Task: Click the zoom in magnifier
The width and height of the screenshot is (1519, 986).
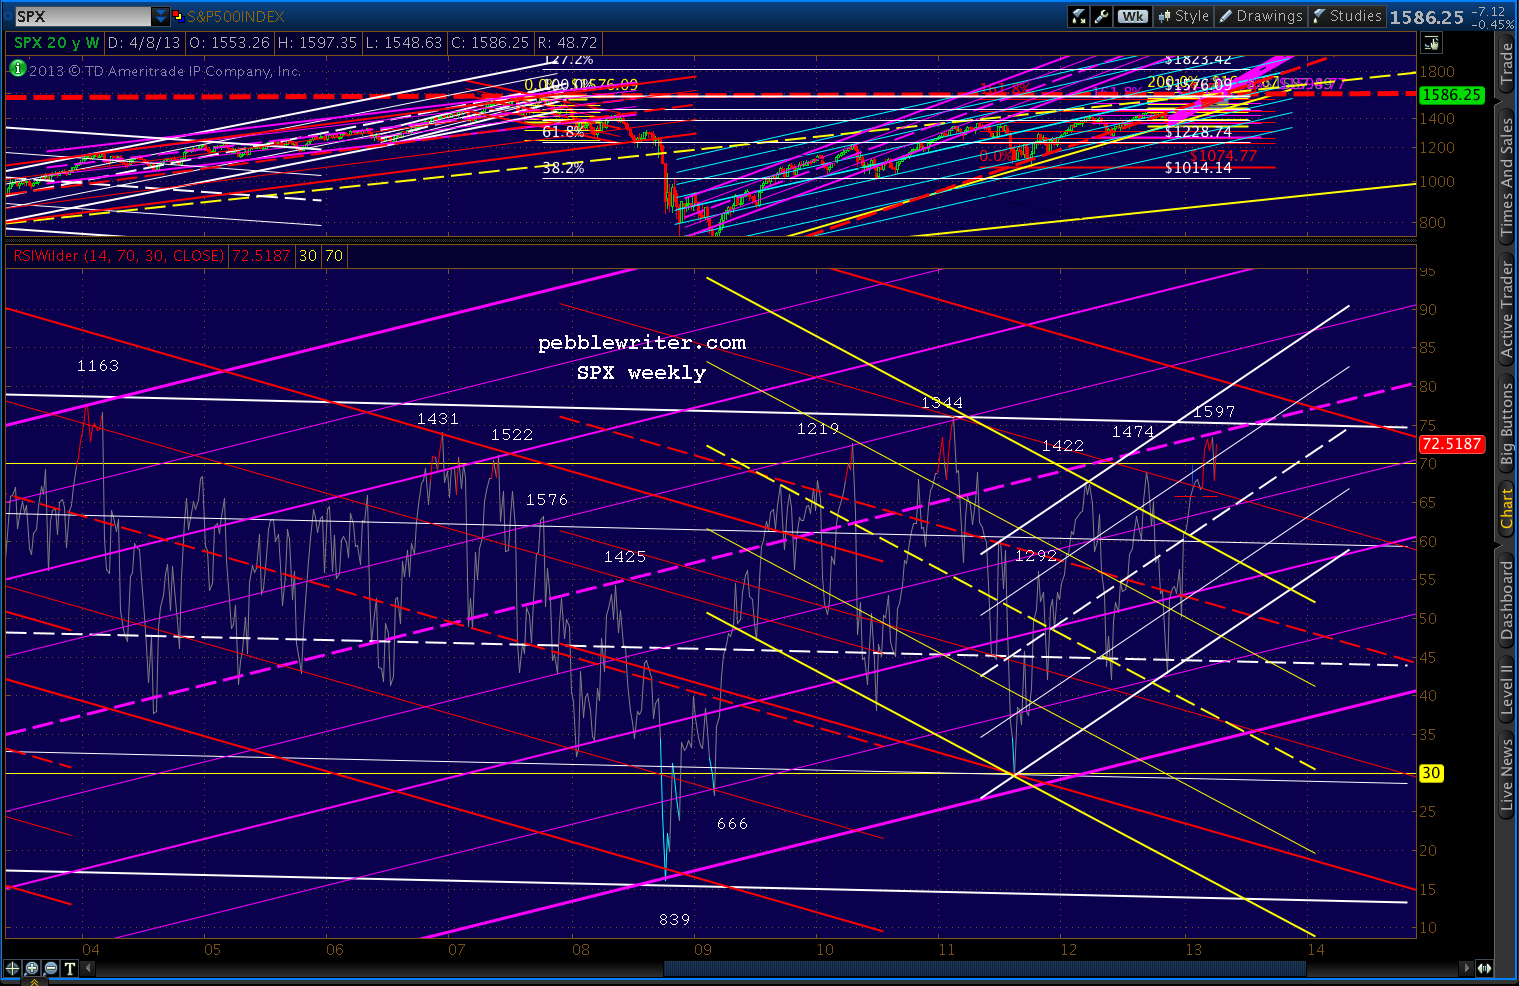Action: point(32,968)
